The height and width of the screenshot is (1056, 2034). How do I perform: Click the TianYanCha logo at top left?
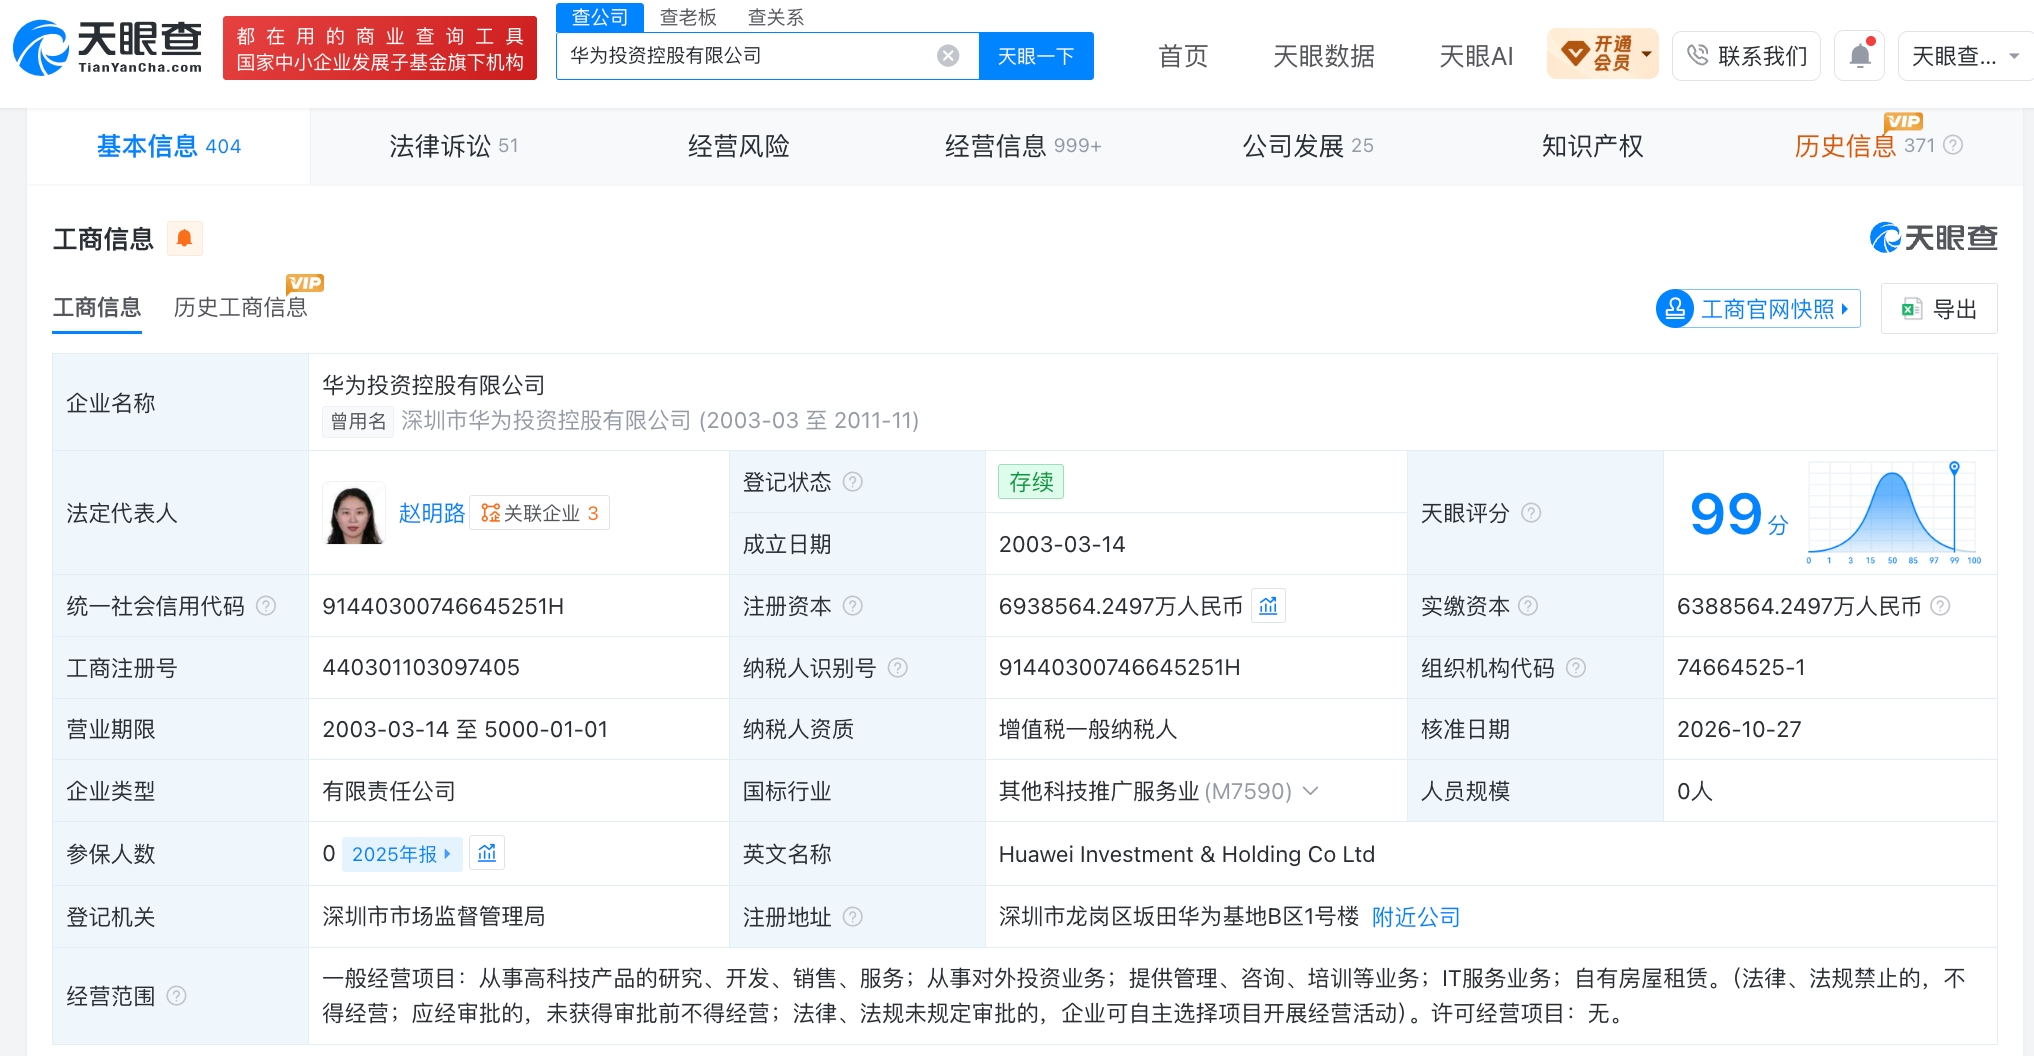pyautogui.click(x=108, y=47)
